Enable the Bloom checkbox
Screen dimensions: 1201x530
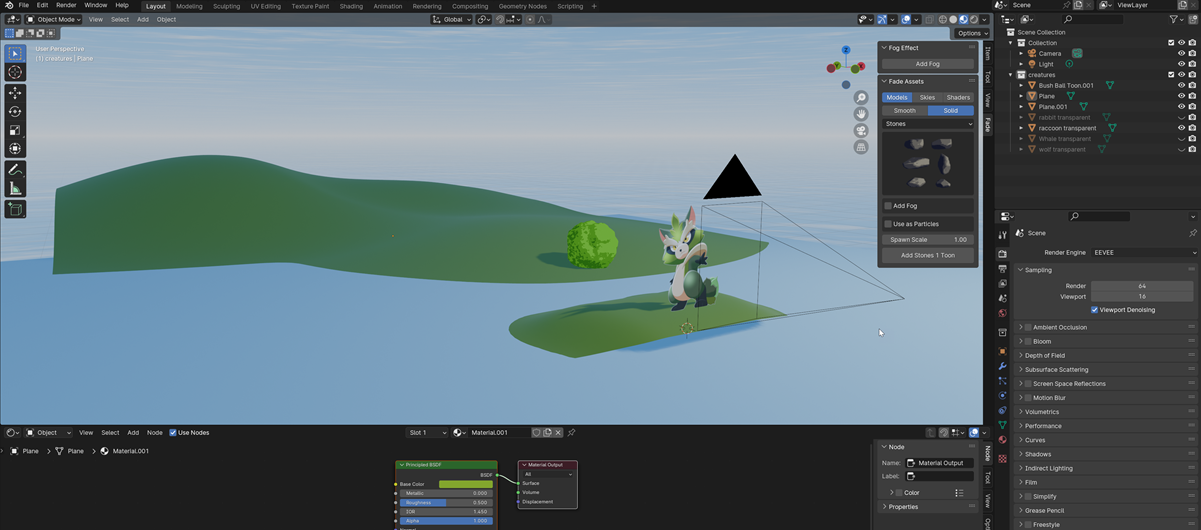pos(1028,341)
